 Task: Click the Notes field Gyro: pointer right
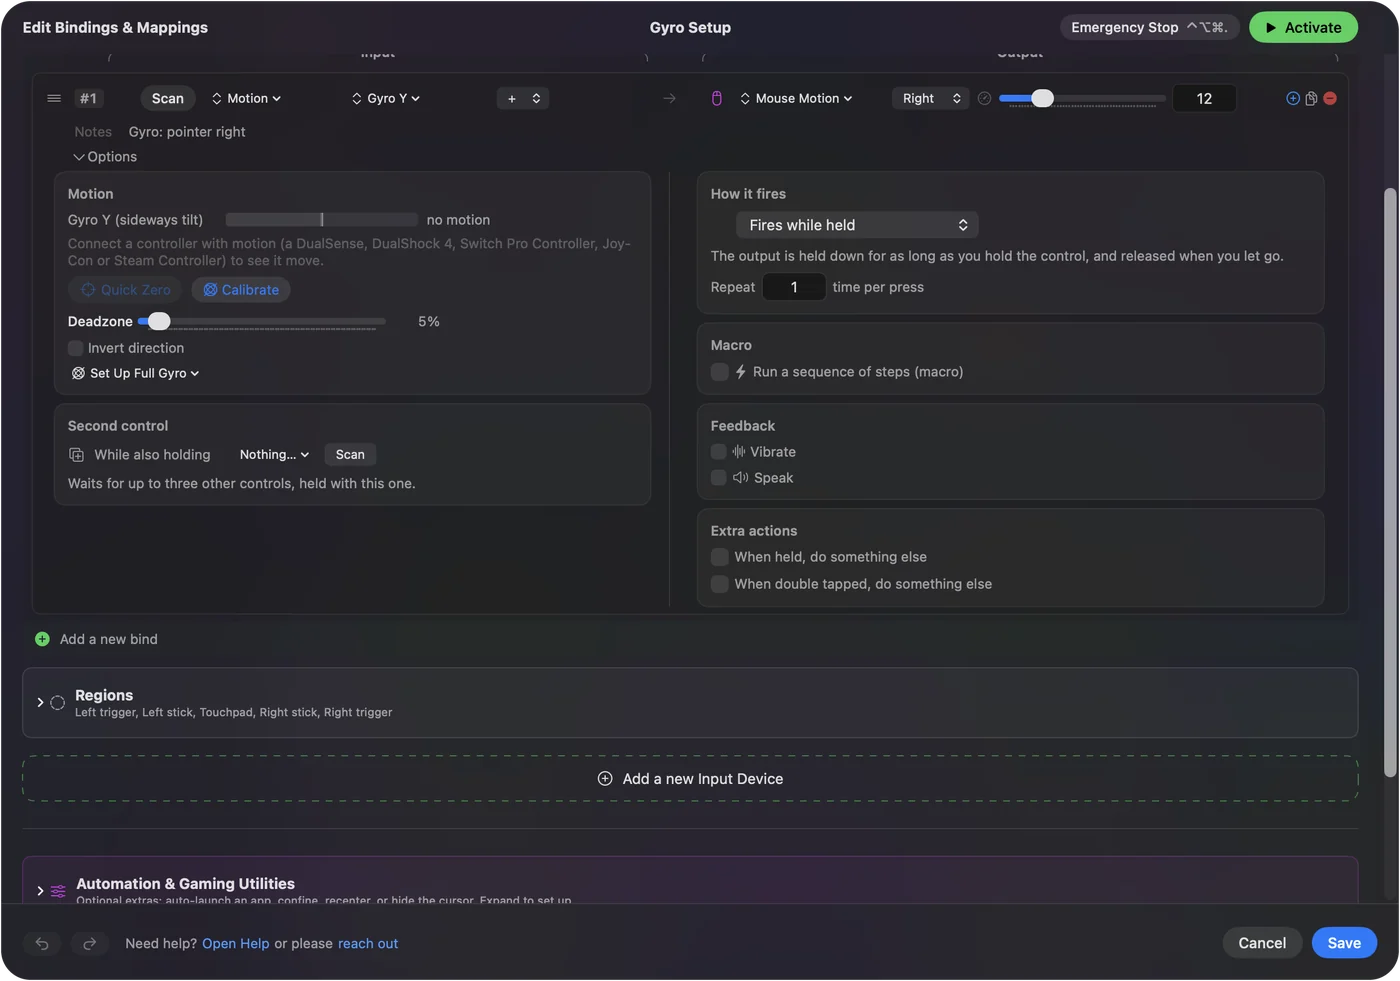187,132
